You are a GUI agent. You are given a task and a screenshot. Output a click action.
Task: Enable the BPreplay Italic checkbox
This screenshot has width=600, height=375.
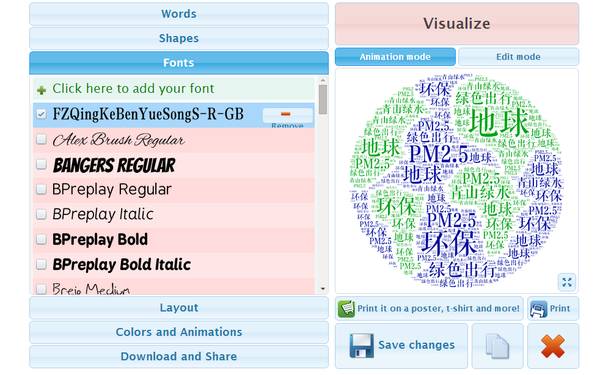41,214
